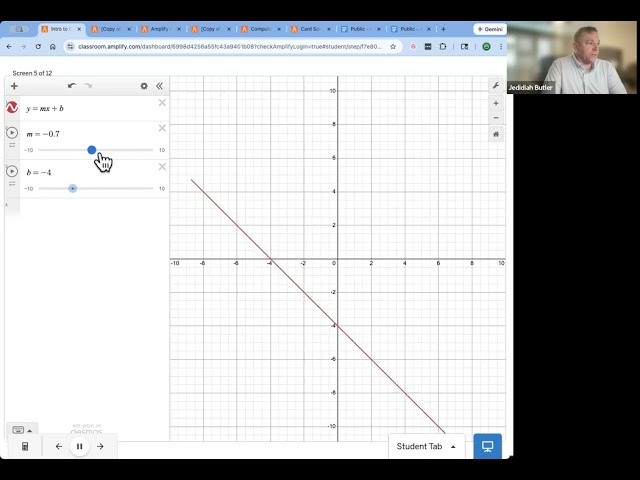Image resolution: width=640 pixels, height=480 pixels.
Task: Expand the Student Tab dropdown
Action: (426, 447)
